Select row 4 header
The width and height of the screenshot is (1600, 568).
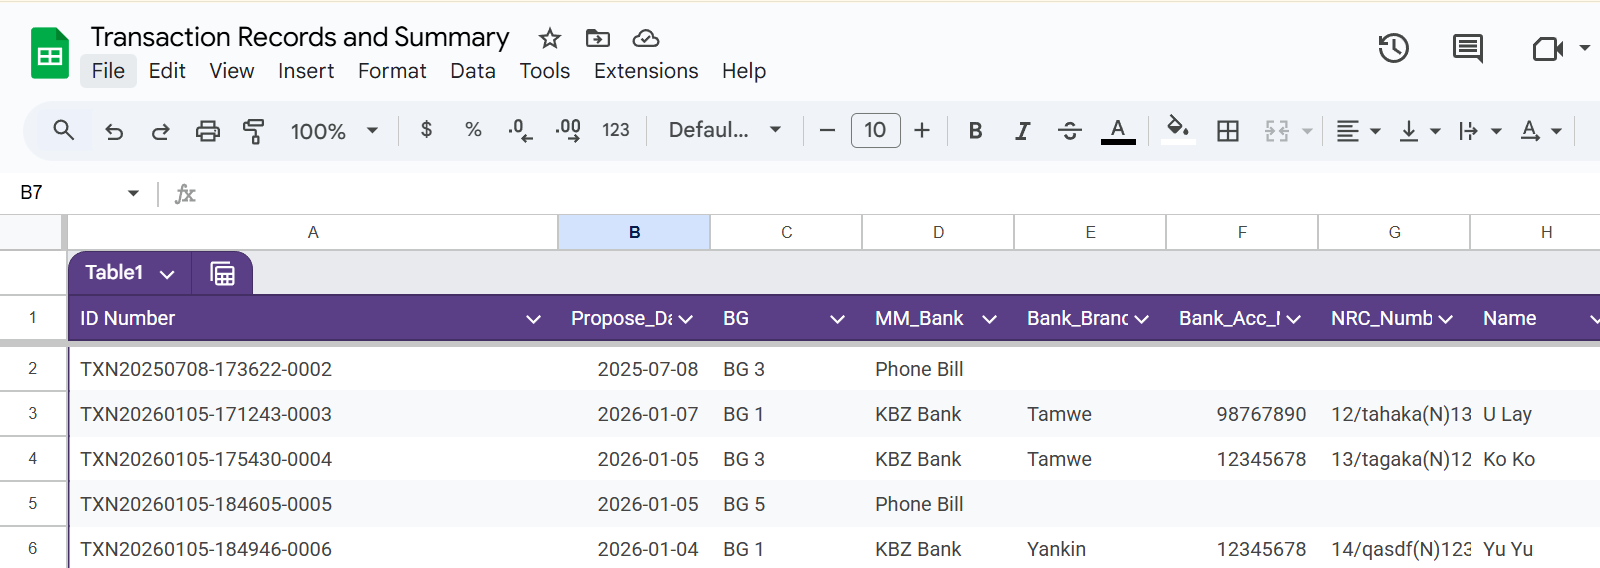(33, 459)
